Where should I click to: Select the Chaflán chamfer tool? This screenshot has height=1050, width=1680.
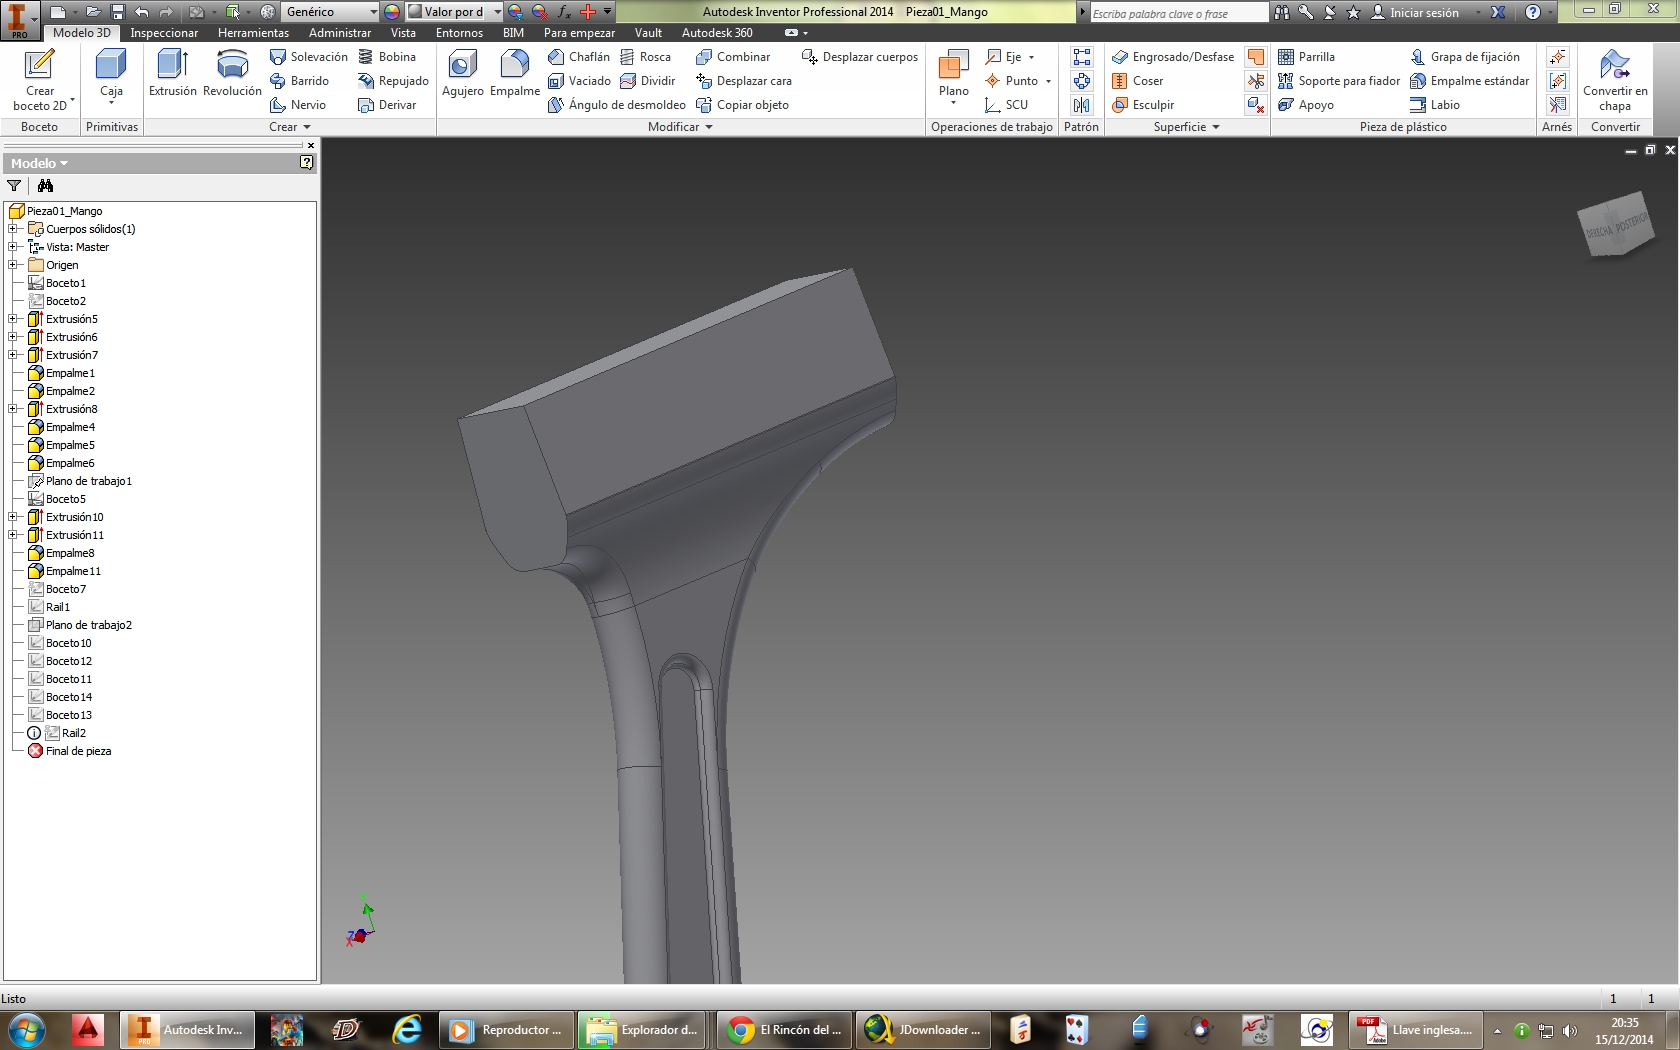point(579,57)
